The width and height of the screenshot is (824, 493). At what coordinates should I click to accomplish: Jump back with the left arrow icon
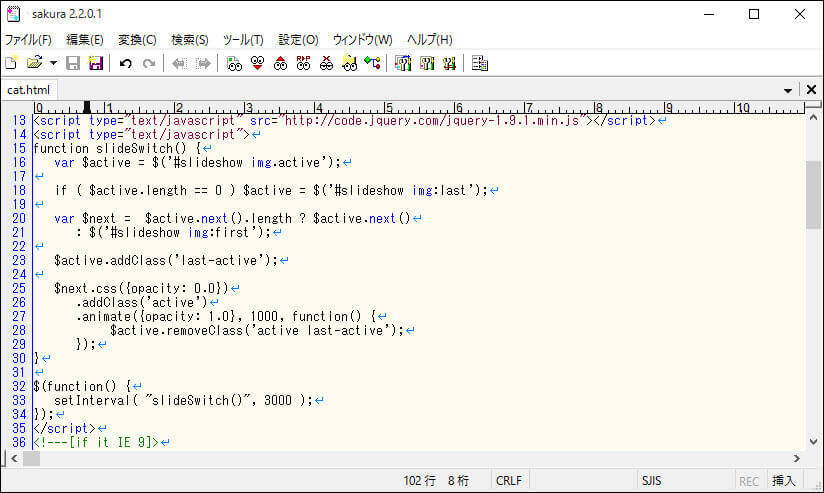[x=179, y=64]
